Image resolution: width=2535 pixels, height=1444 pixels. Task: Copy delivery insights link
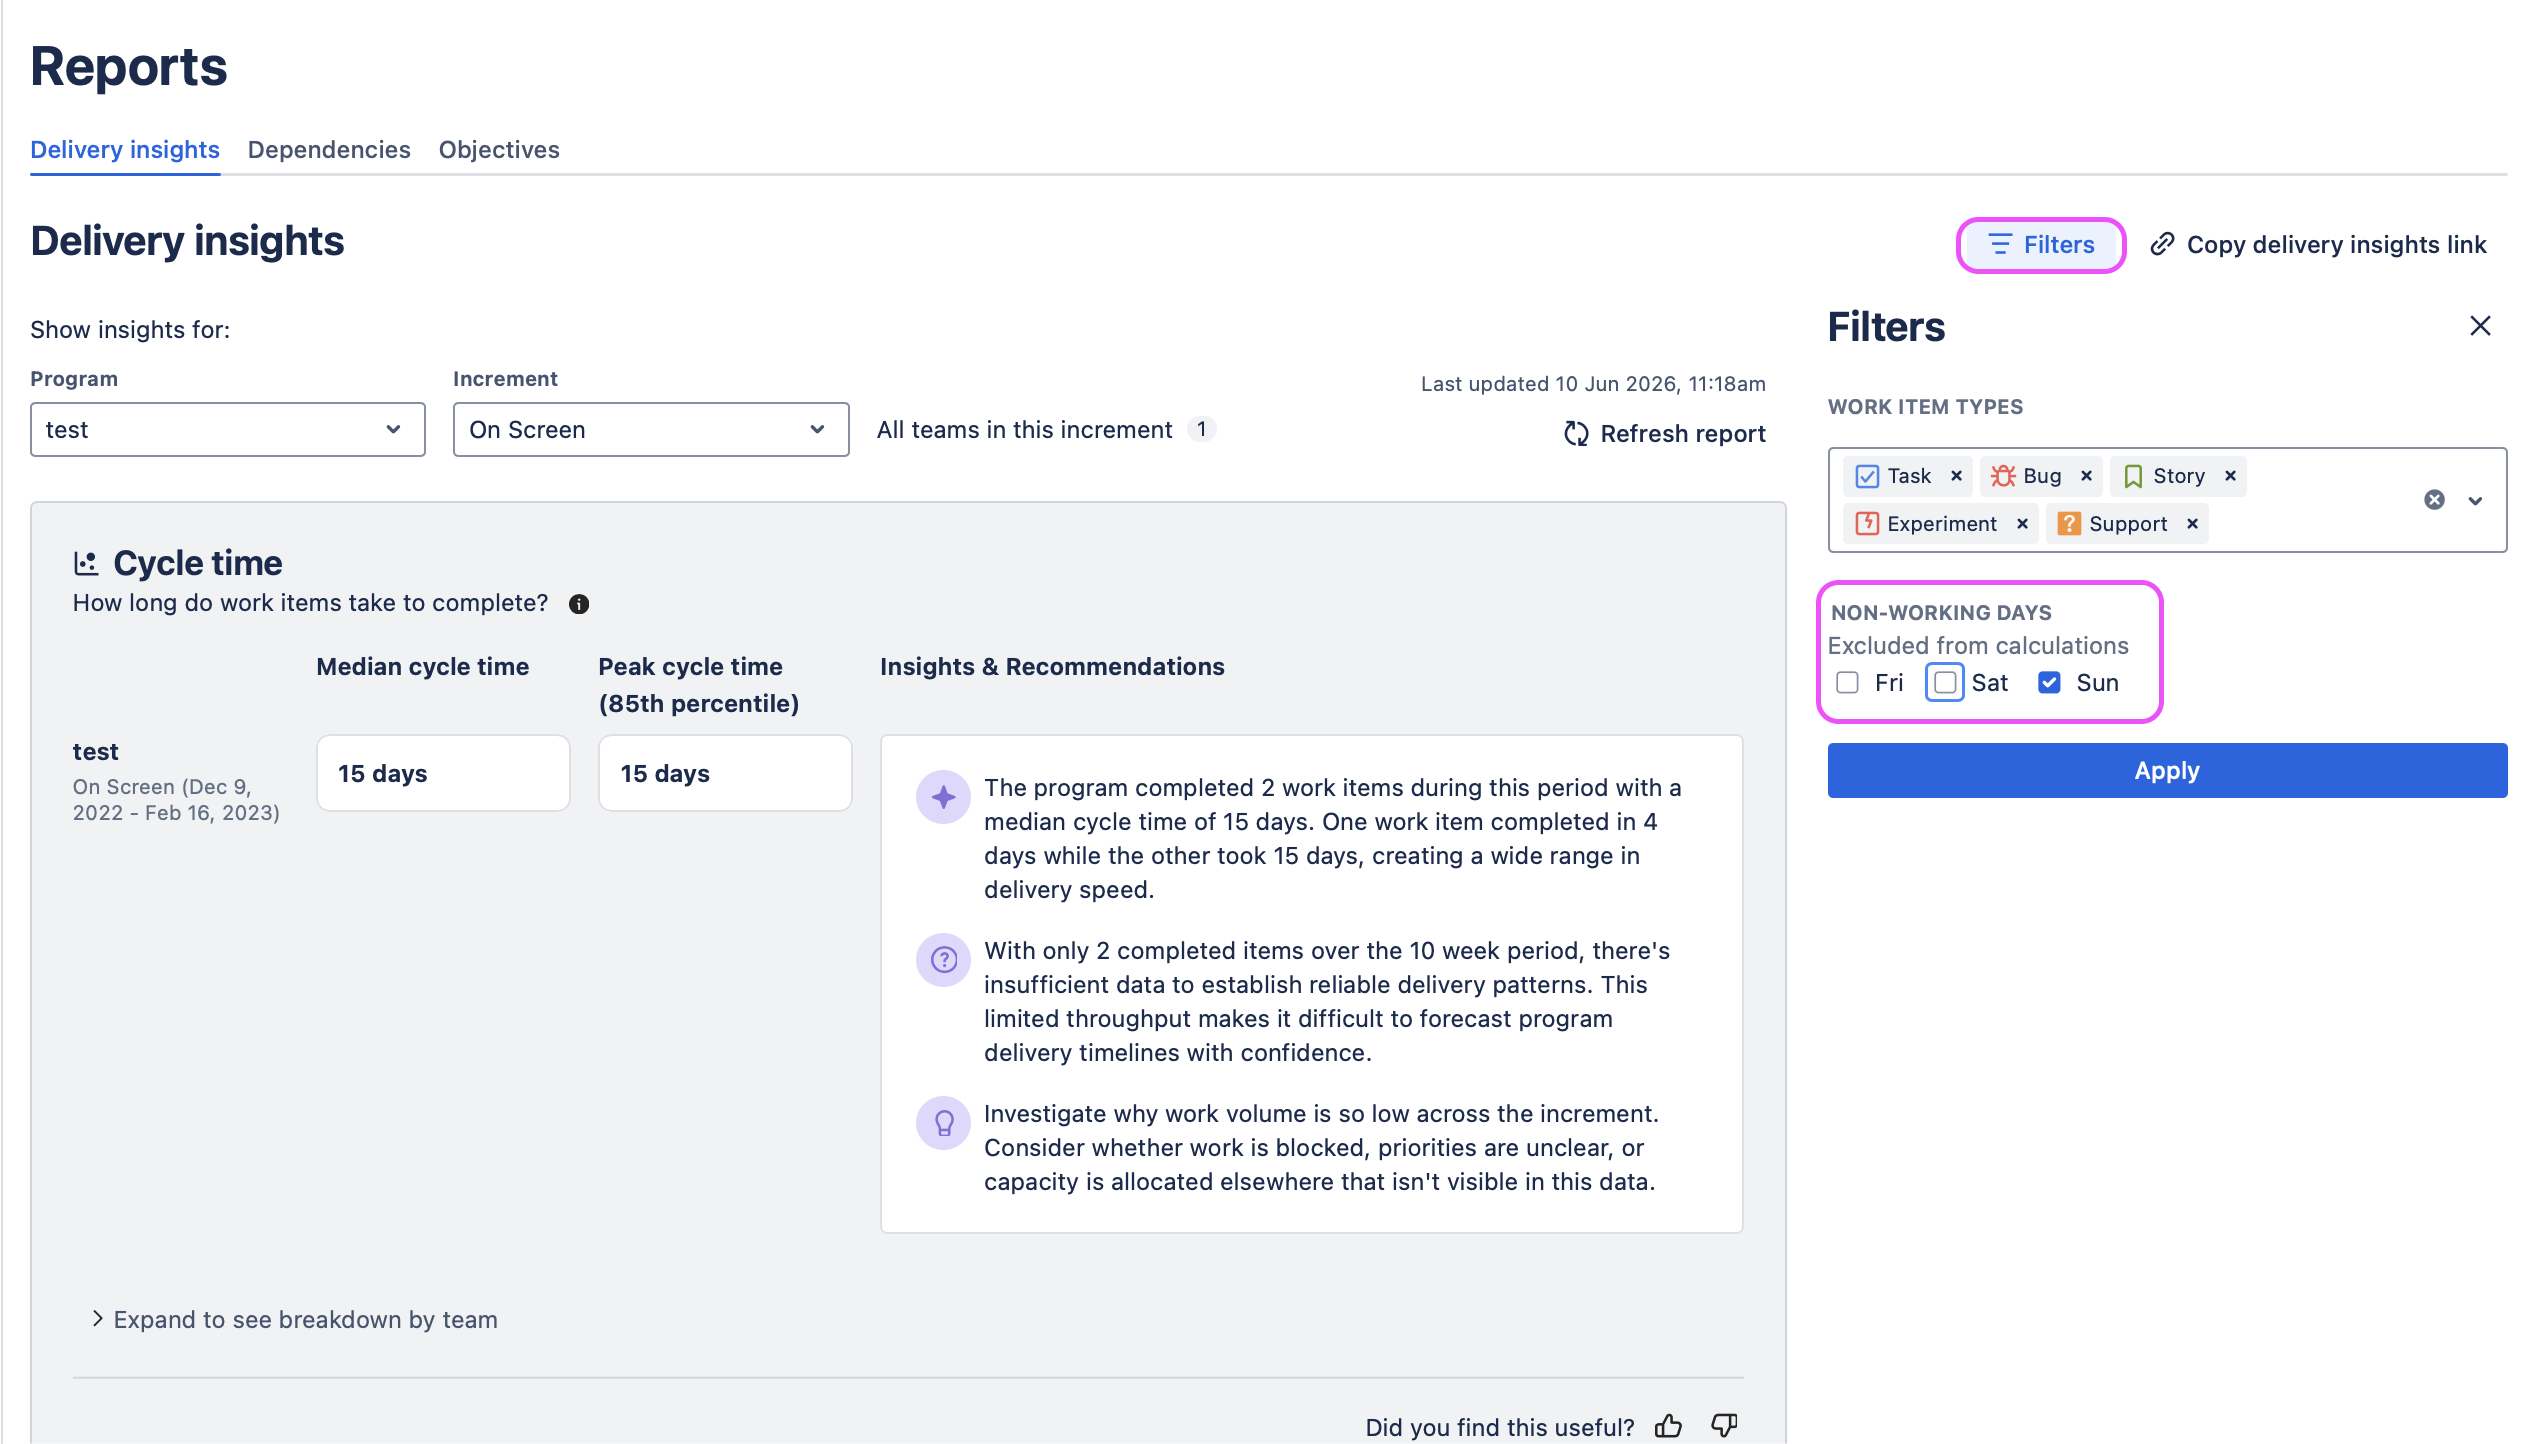coord(2318,245)
